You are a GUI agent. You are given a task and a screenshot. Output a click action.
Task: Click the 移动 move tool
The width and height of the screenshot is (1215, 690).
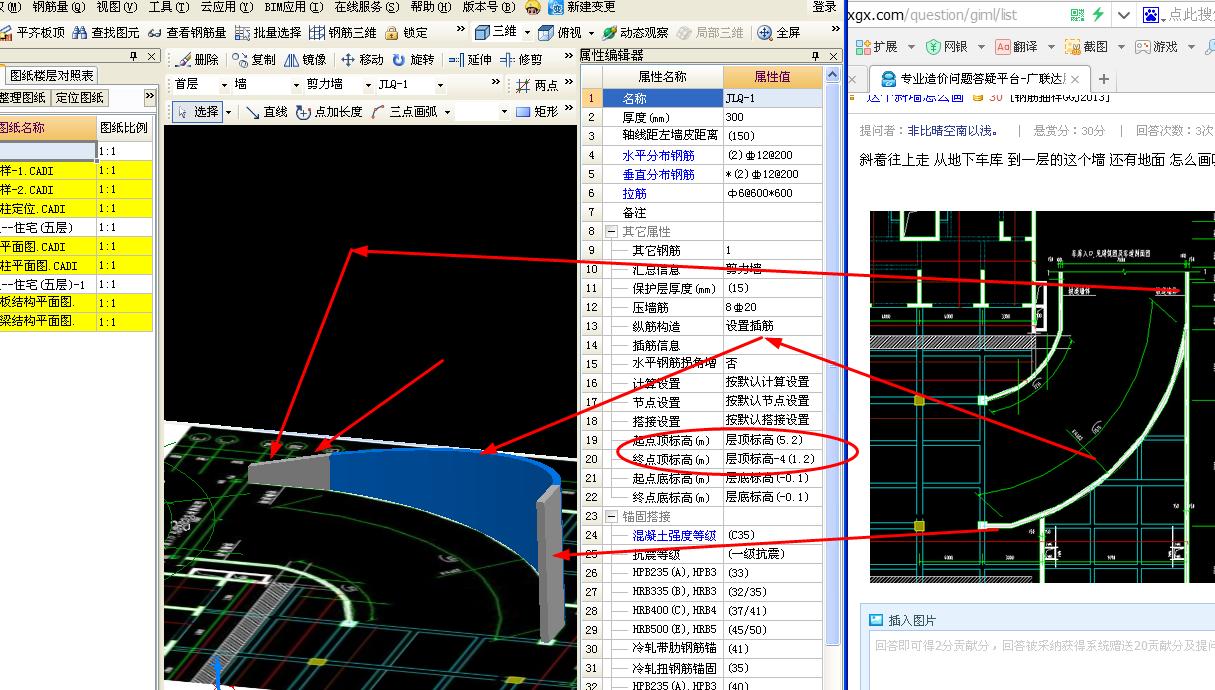click(363, 60)
